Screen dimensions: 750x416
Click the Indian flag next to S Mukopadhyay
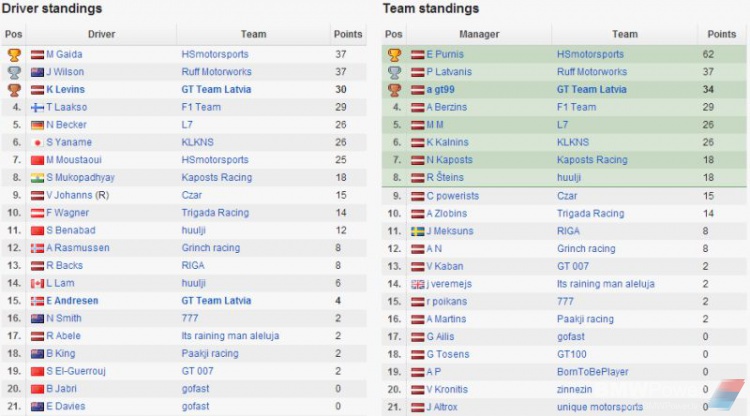(37, 178)
